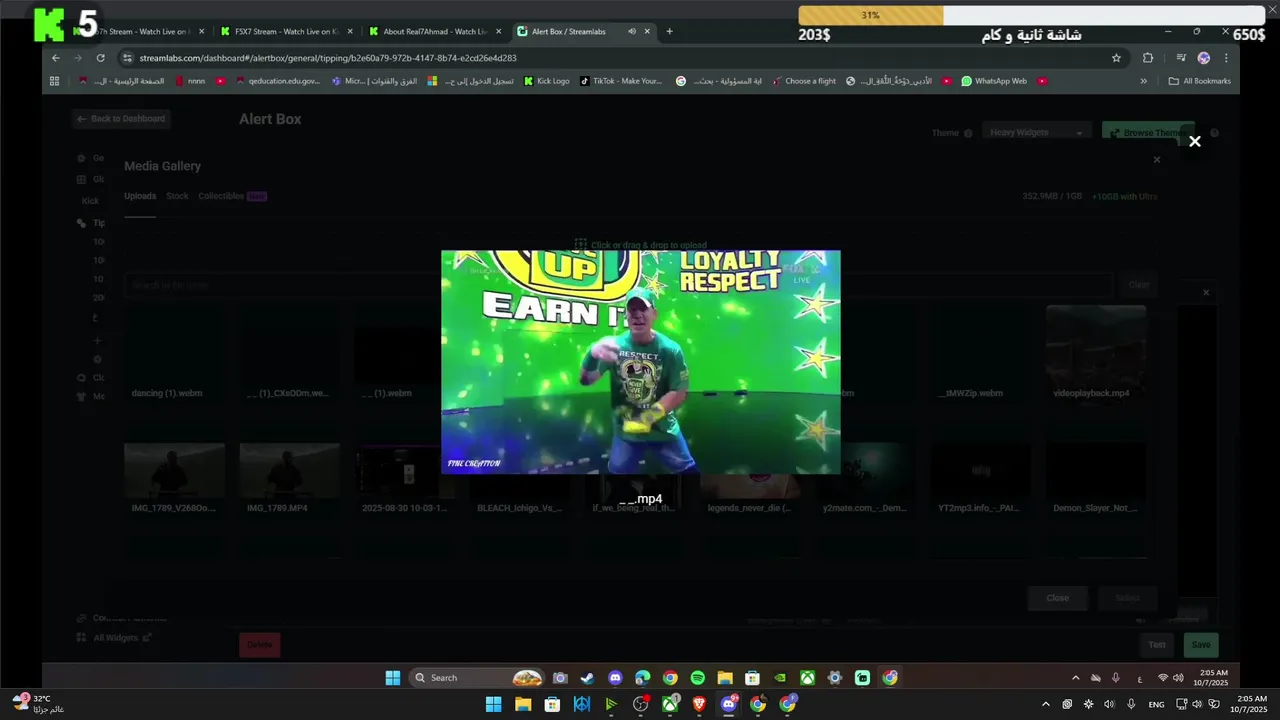The height and width of the screenshot is (720, 1280).
Task: Open the Kick Logo bookmark
Action: pos(547,81)
